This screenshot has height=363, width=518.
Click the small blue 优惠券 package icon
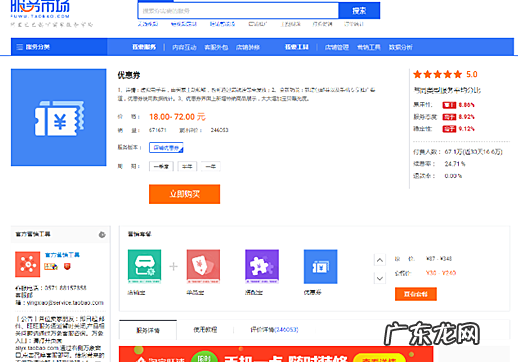point(320,267)
